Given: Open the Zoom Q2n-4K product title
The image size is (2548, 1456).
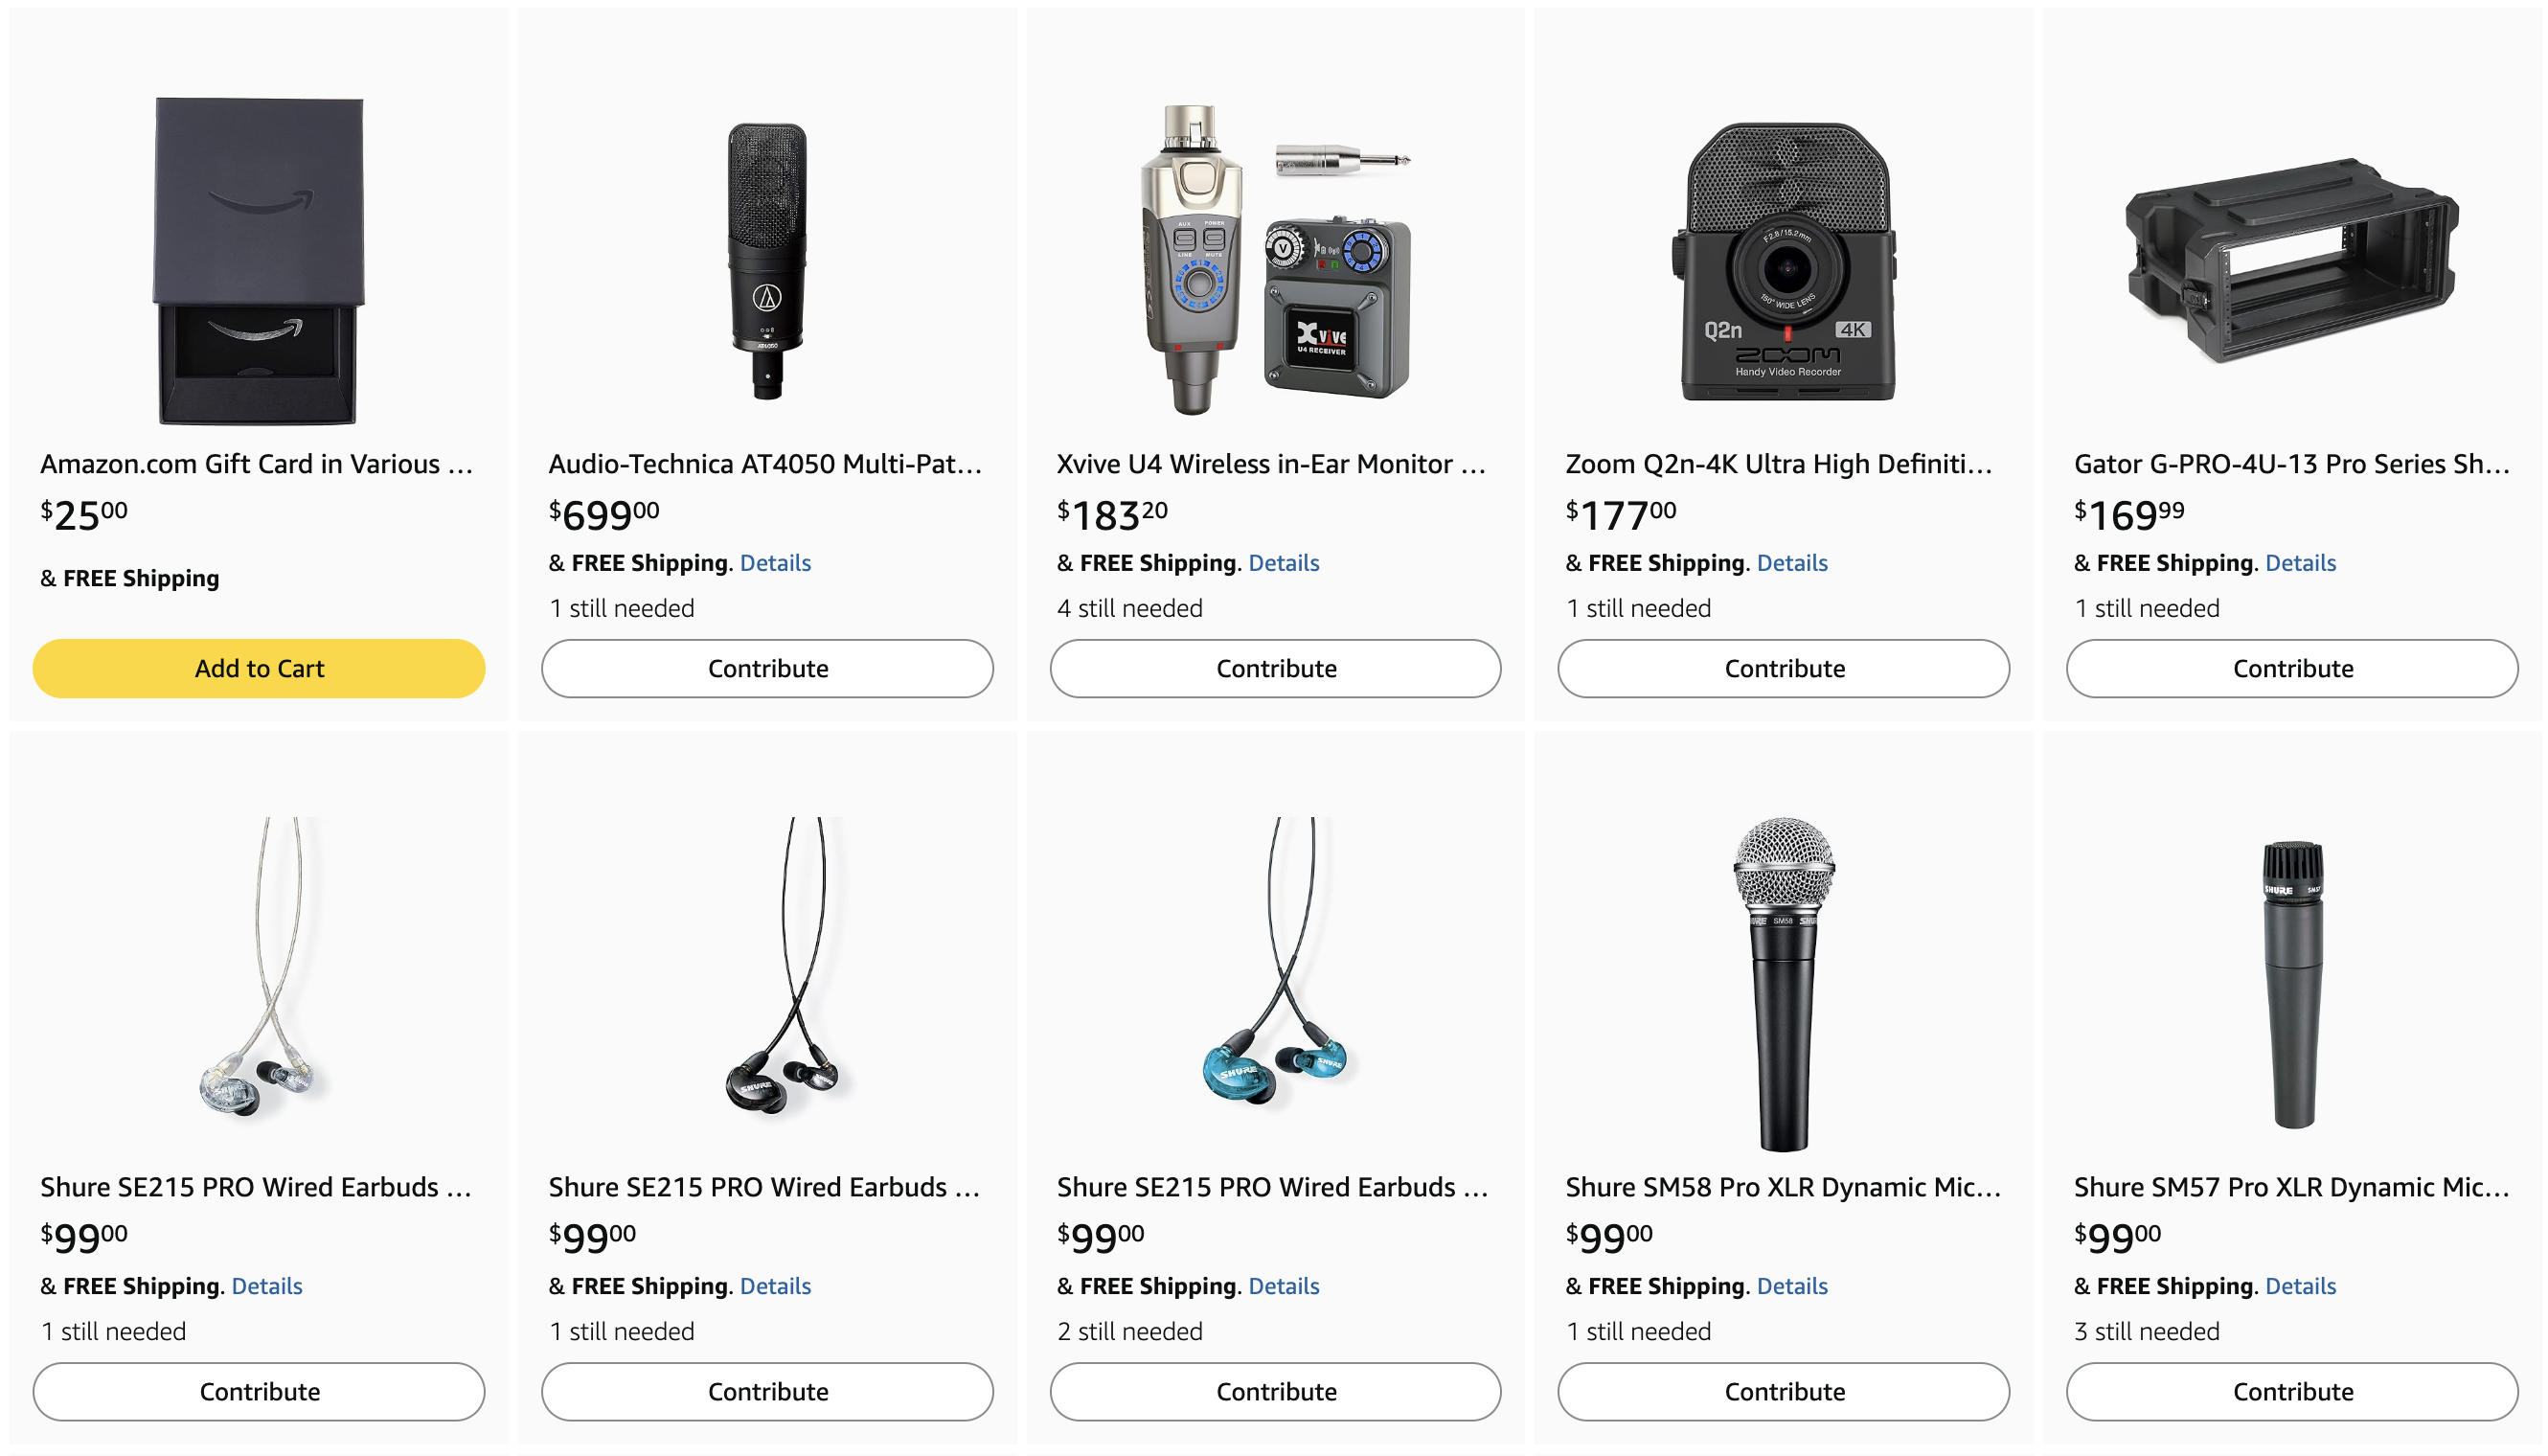Looking at the screenshot, I should 1778,464.
